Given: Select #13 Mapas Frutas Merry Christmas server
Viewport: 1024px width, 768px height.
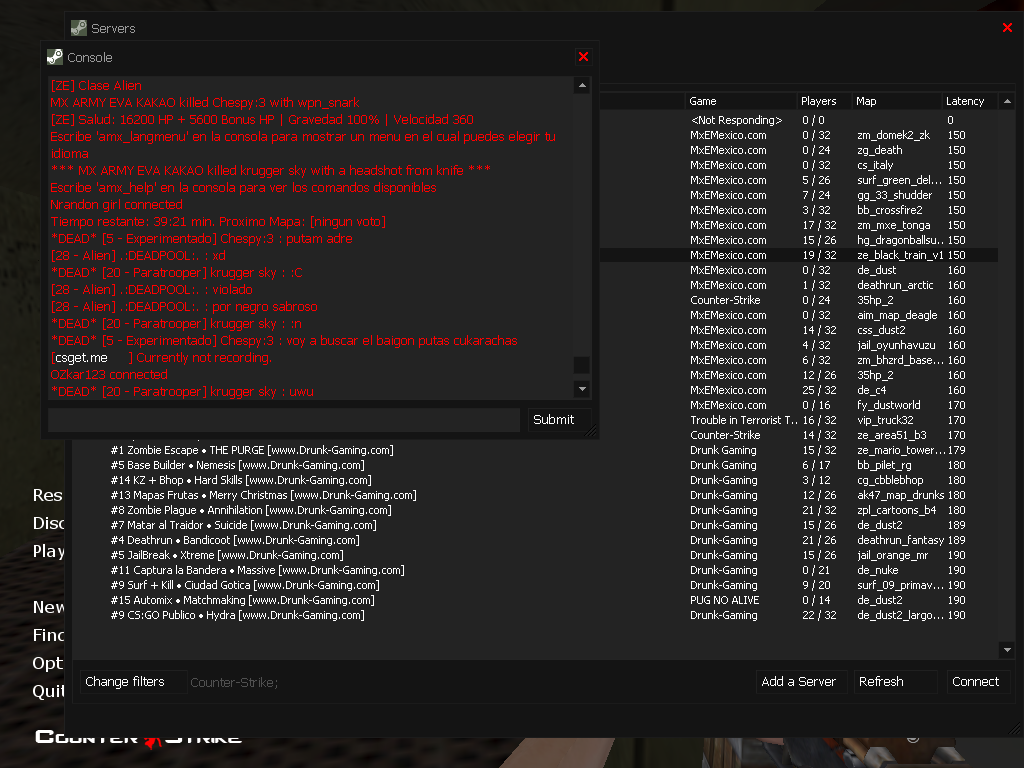Looking at the screenshot, I should tap(536, 496).
